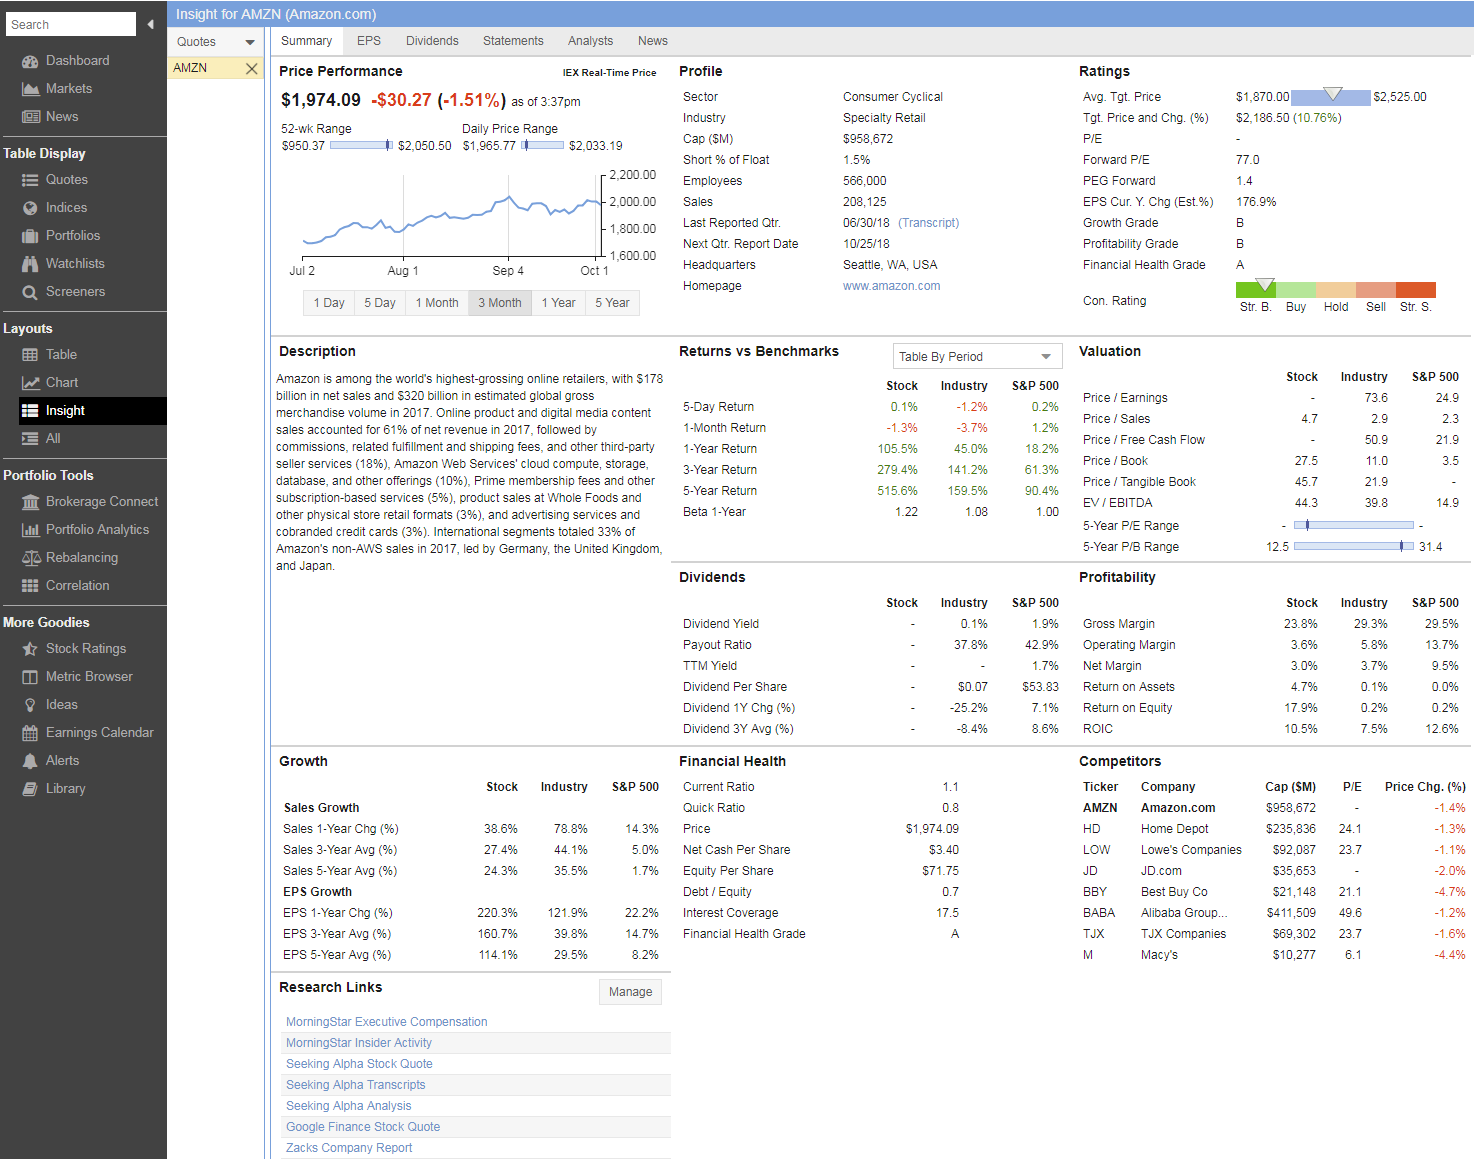Select LOW Lowe's Companies competitor row
Screen dimensions: 1474x1159
point(1273,850)
